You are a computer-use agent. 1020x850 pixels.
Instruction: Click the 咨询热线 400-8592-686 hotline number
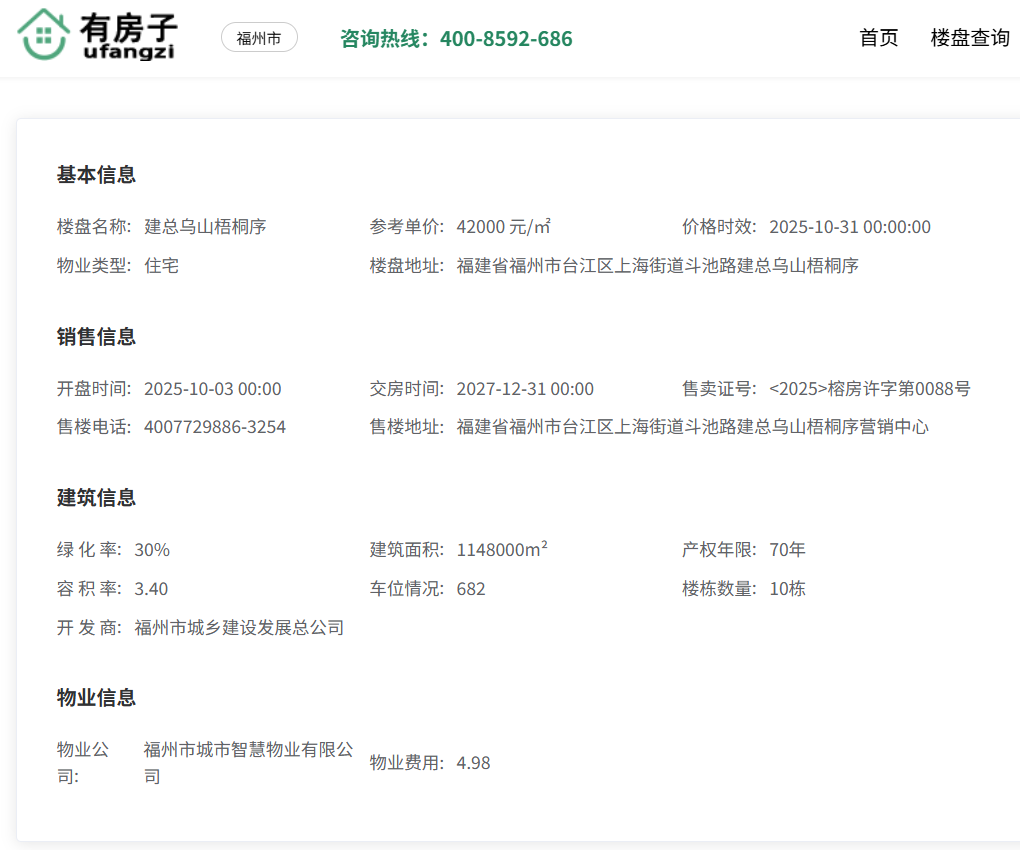[x=456, y=39]
